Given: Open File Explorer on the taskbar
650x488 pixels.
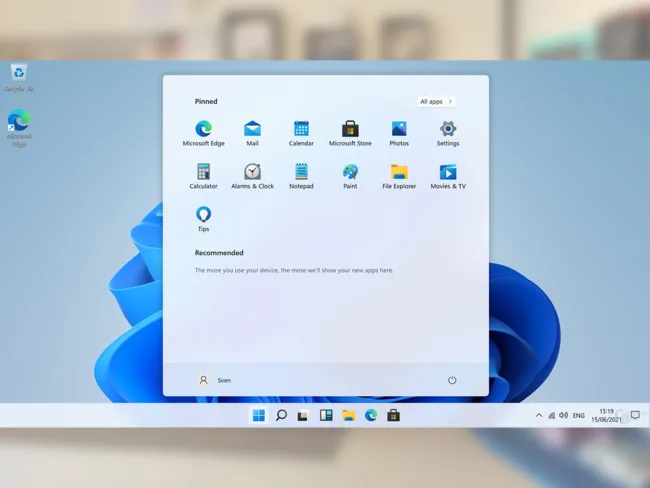Looking at the screenshot, I should 348,415.
